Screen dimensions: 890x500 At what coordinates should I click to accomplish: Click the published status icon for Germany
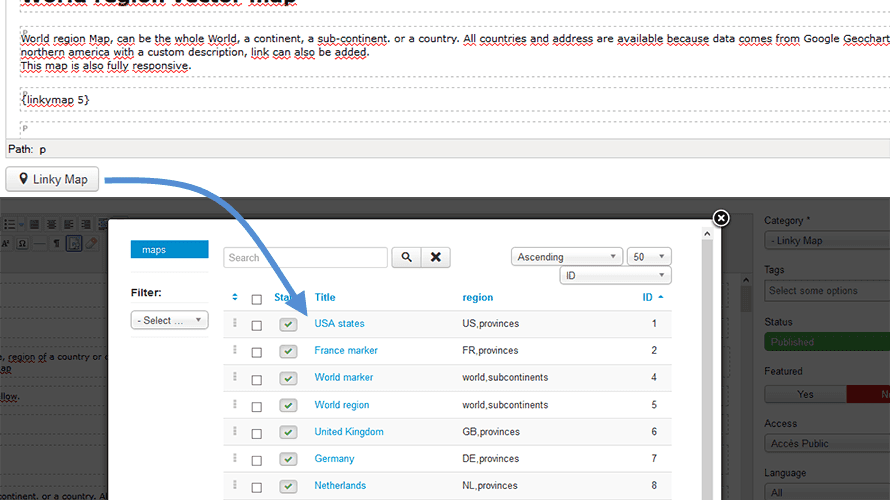[288, 459]
